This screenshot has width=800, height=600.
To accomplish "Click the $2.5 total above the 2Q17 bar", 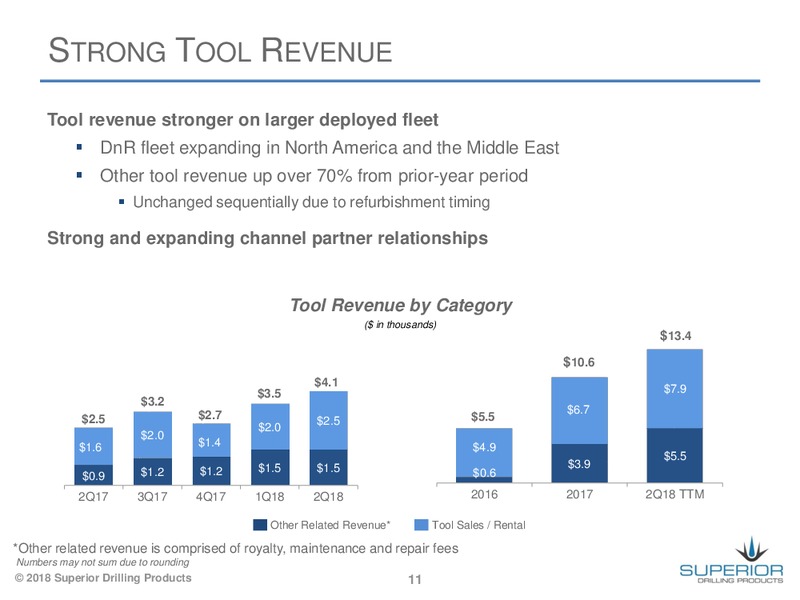I will point(93,419).
